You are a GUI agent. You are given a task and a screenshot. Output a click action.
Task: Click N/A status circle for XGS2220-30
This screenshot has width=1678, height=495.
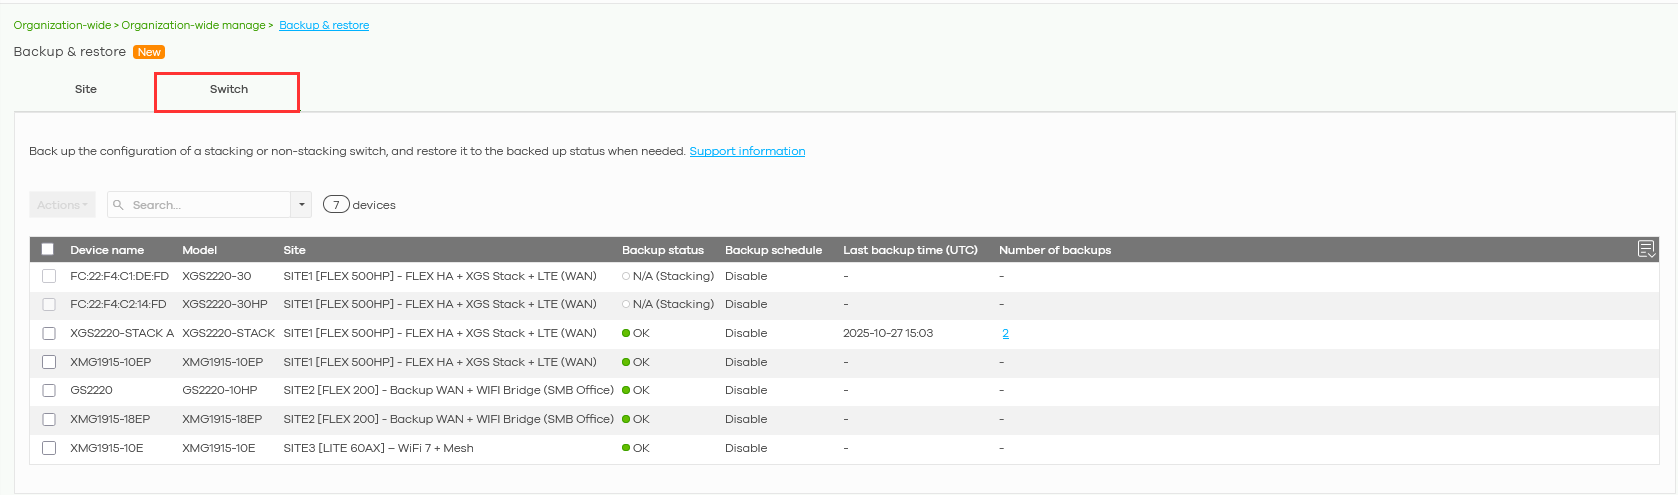tap(626, 276)
